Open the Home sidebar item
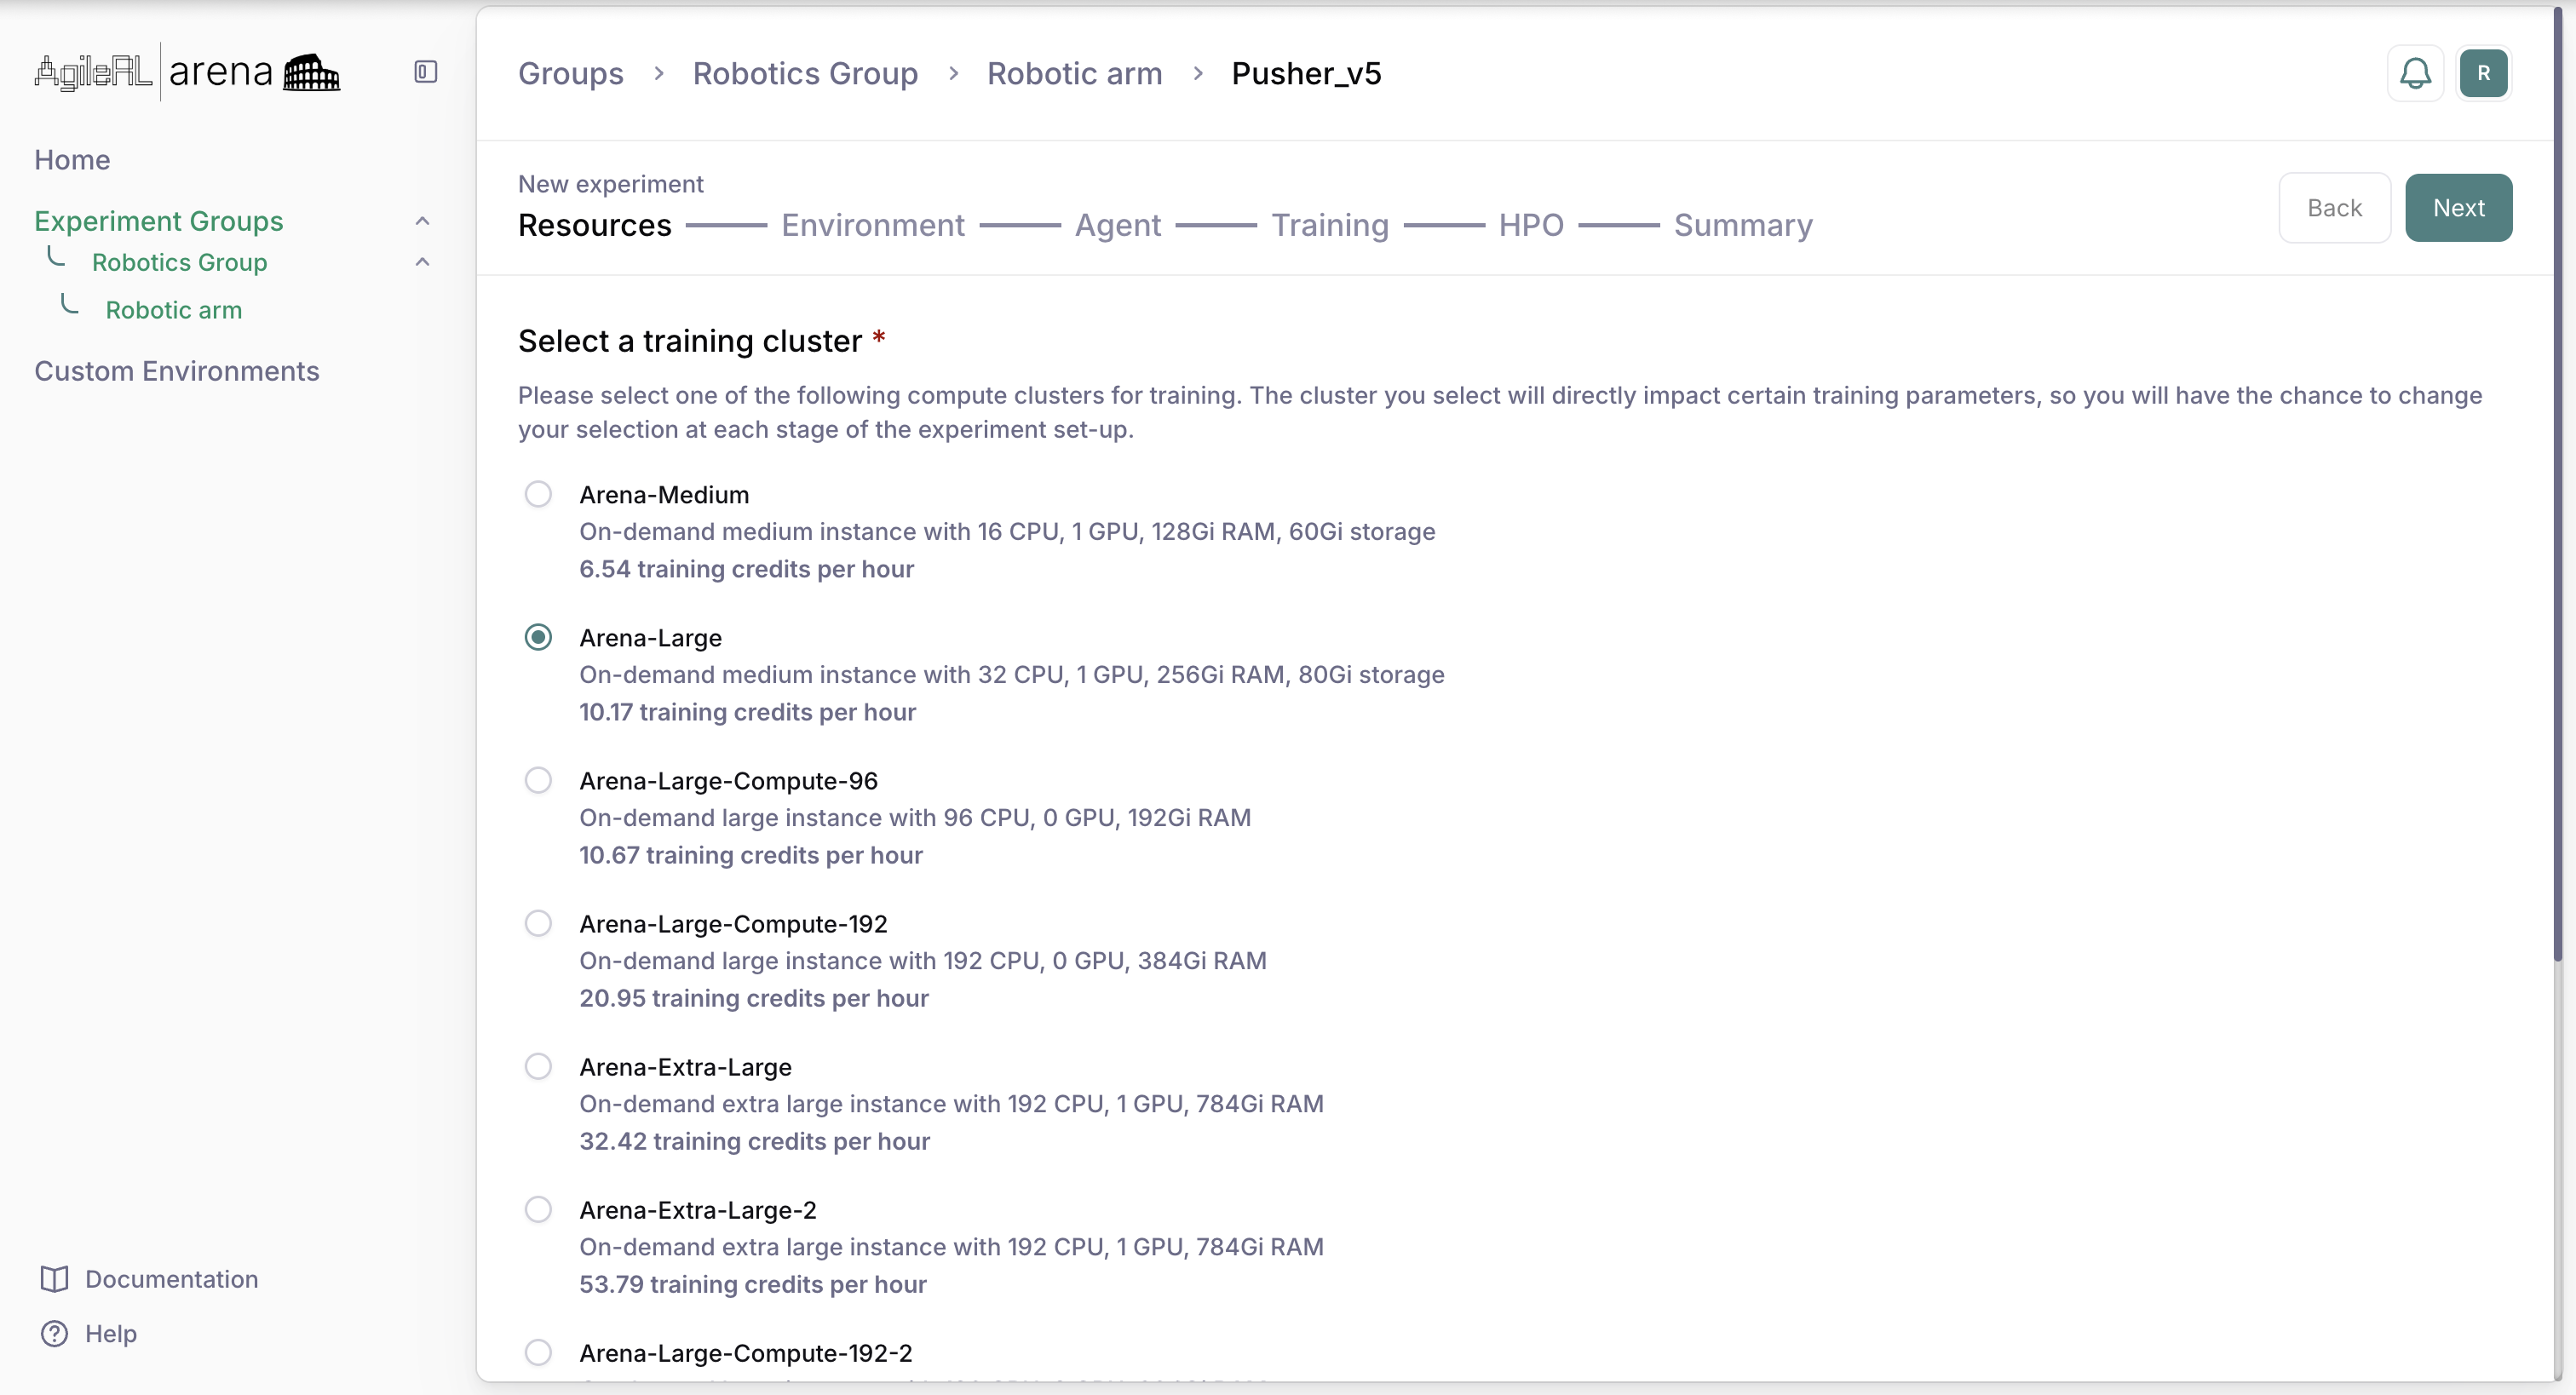This screenshot has height=1395, width=2576. click(72, 159)
